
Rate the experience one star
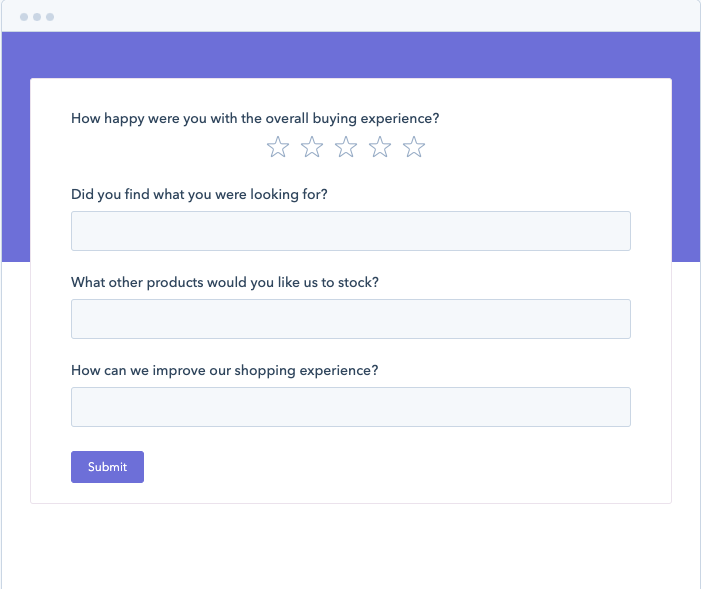(x=278, y=148)
